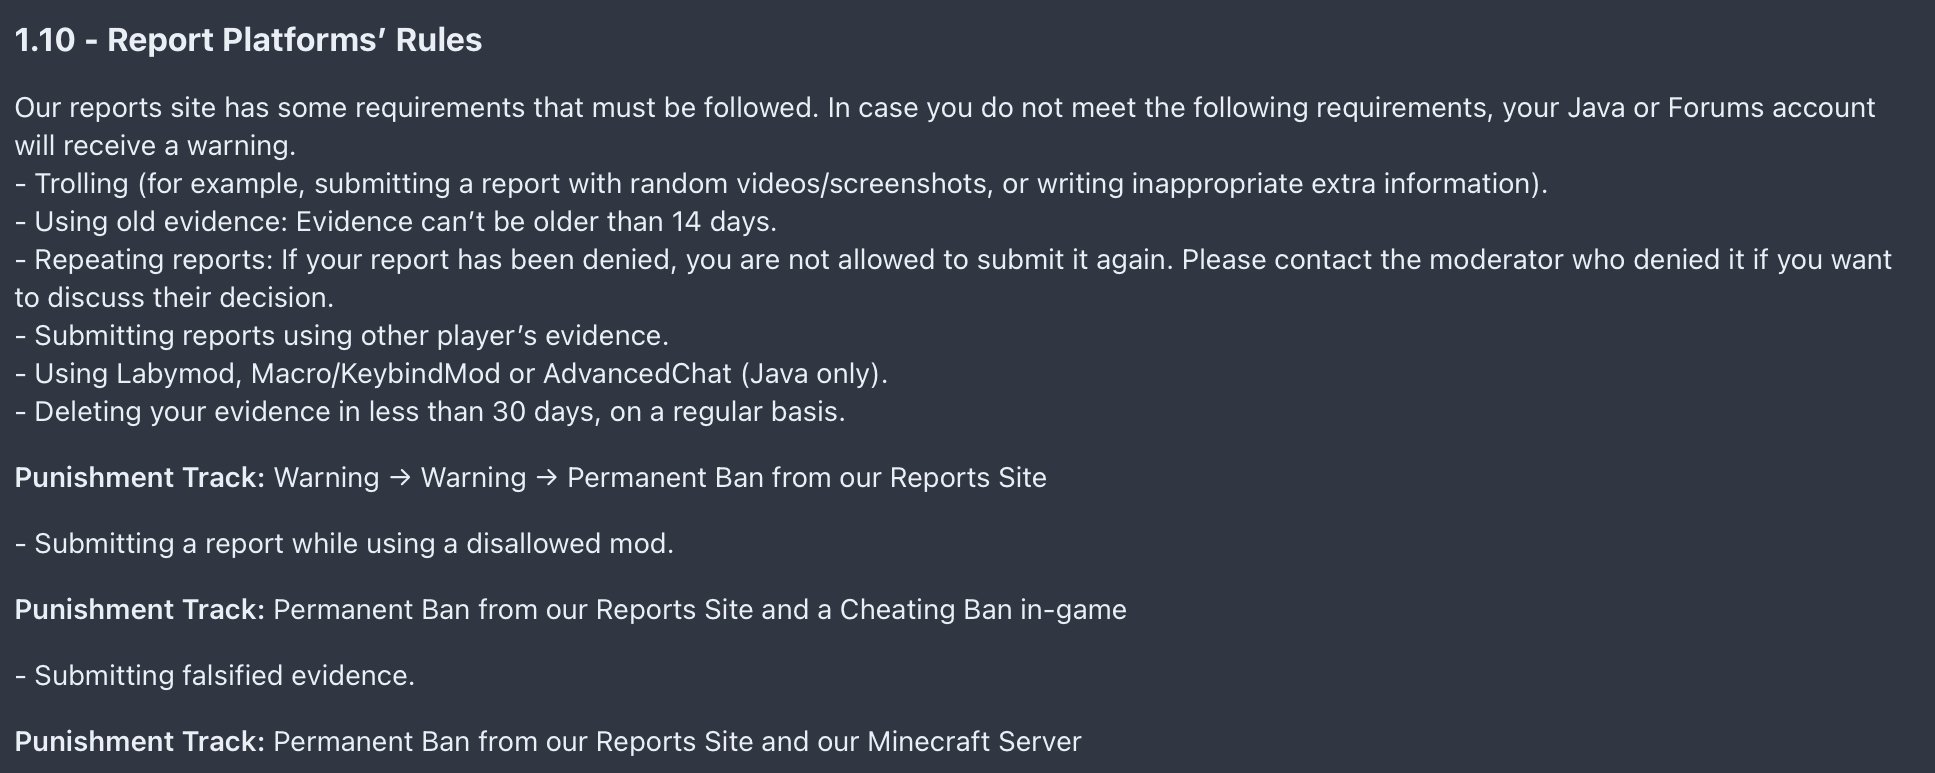Click the first arrow between Warning words
Image resolution: width=1935 pixels, height=773 pixels.
tap(400, 478)
